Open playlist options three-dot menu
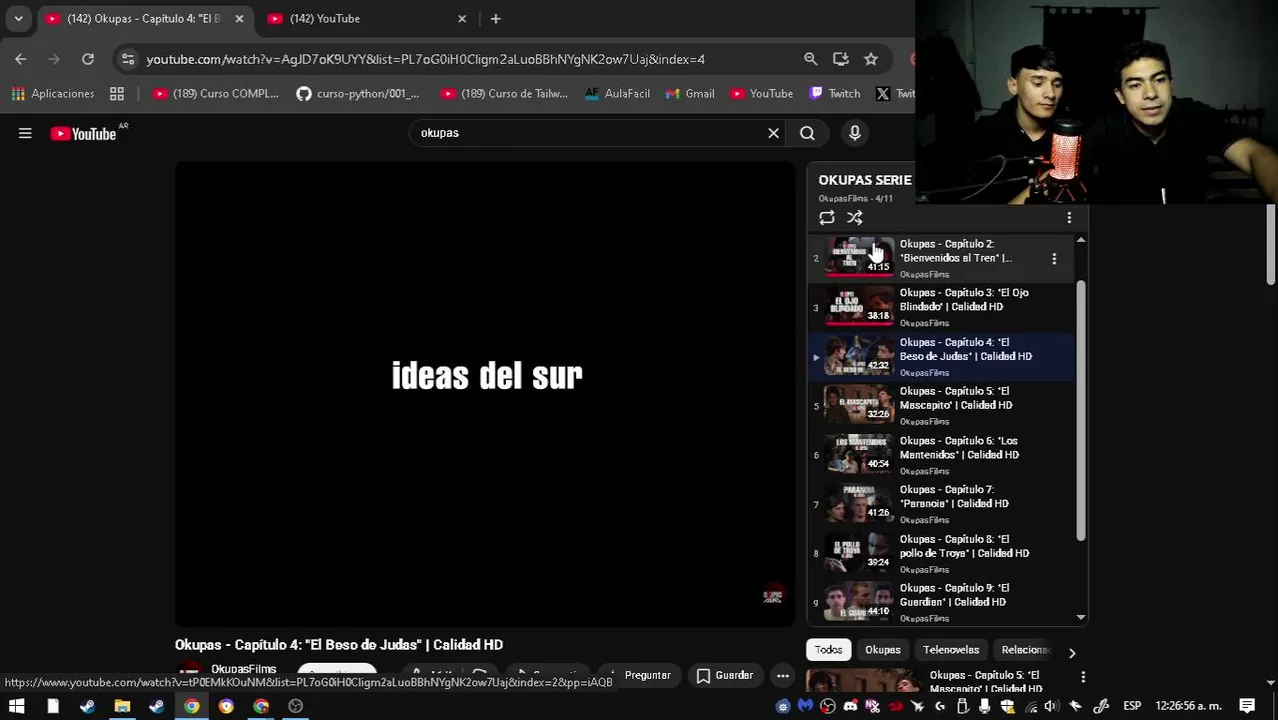The width and height of the screenshot is (1278, 720). pos(1069,218)
